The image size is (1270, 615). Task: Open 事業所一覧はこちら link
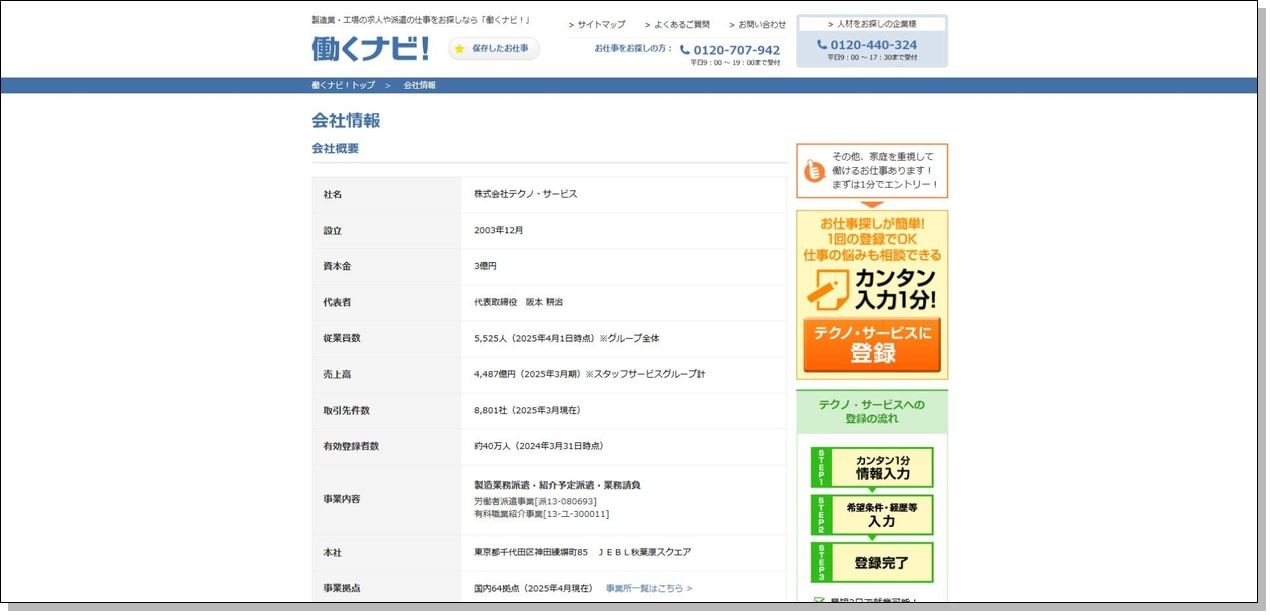(649, 588)
